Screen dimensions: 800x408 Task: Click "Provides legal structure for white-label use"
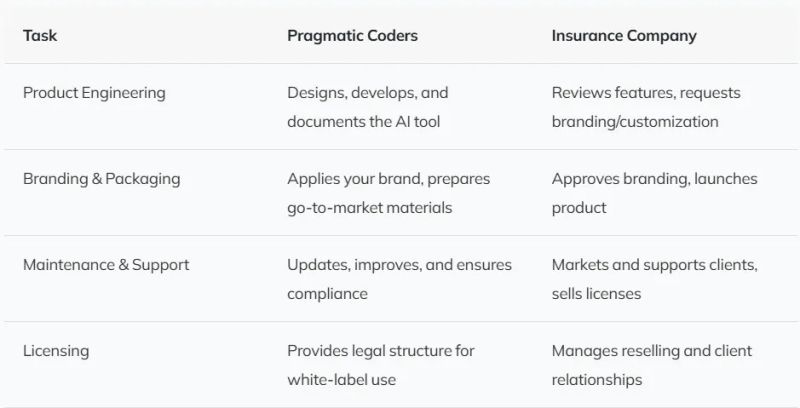pyautogui.click(x=380, y=365)
